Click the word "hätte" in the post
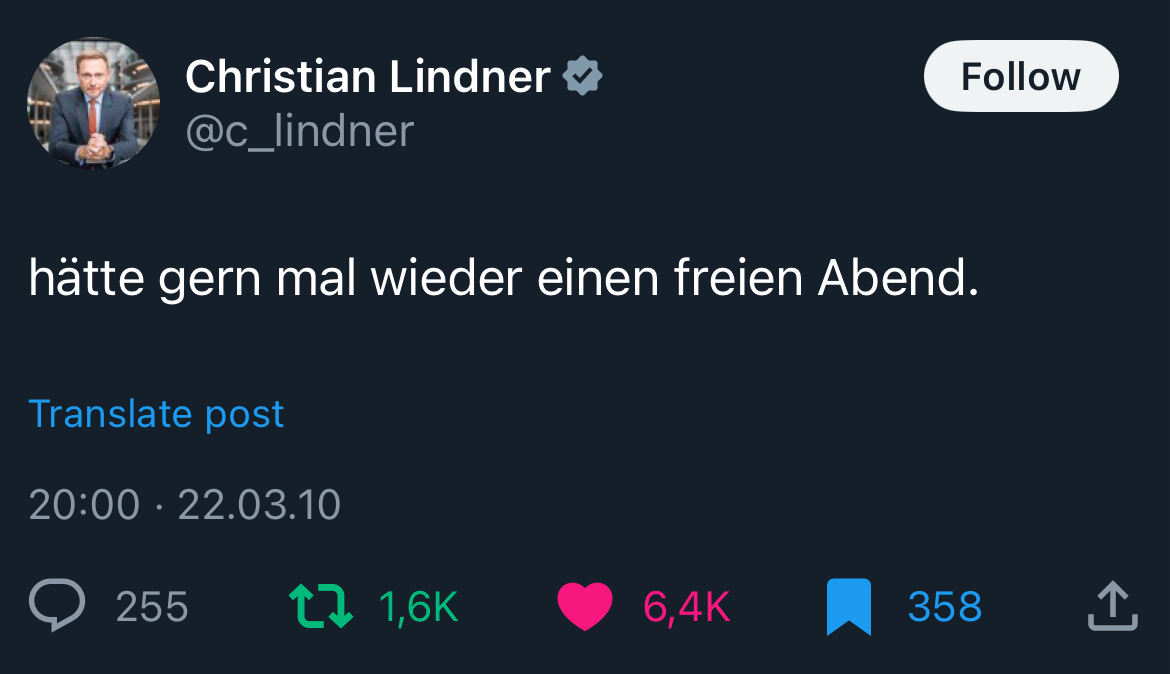 tap(86, 280)
